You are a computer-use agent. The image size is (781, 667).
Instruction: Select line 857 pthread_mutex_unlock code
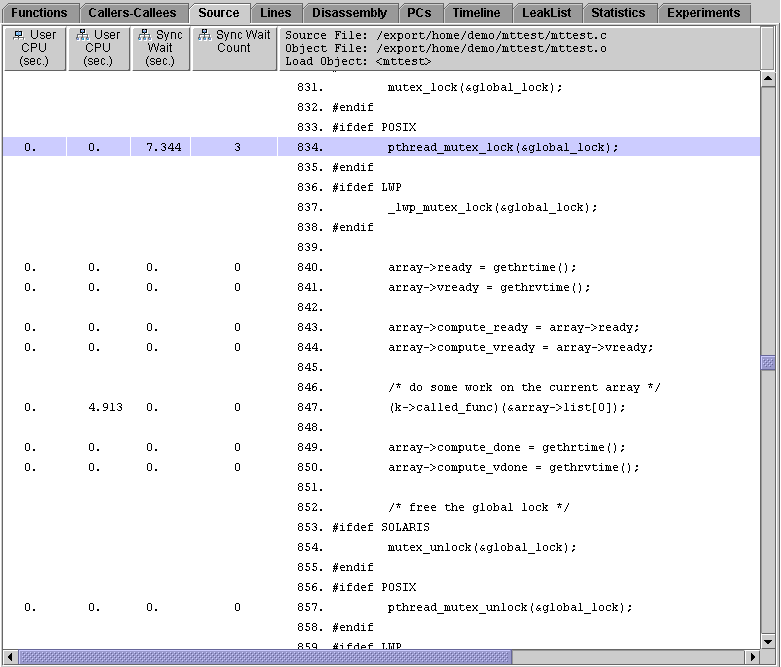(x=510, y=607)
